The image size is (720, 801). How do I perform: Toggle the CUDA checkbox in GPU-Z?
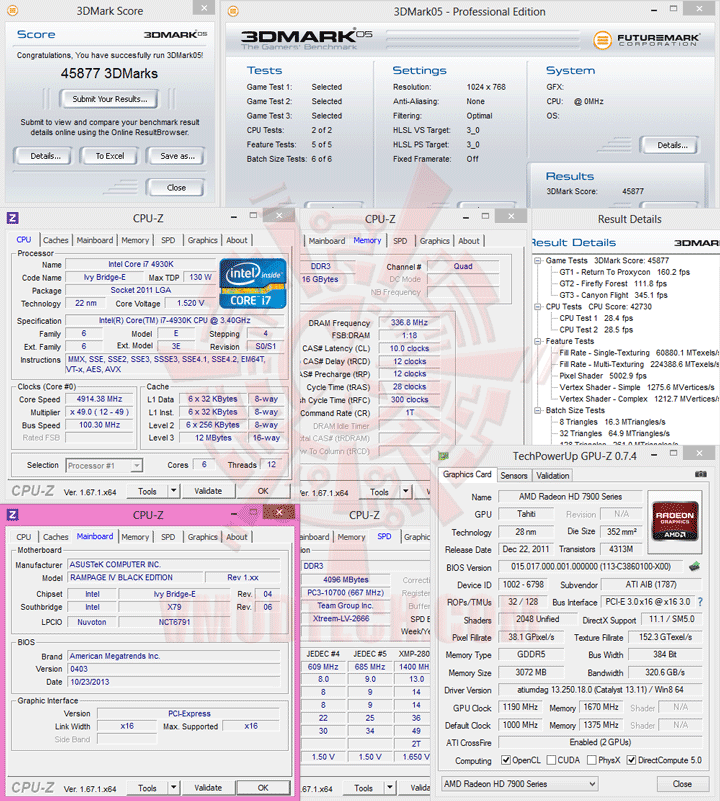click(551, 760)
